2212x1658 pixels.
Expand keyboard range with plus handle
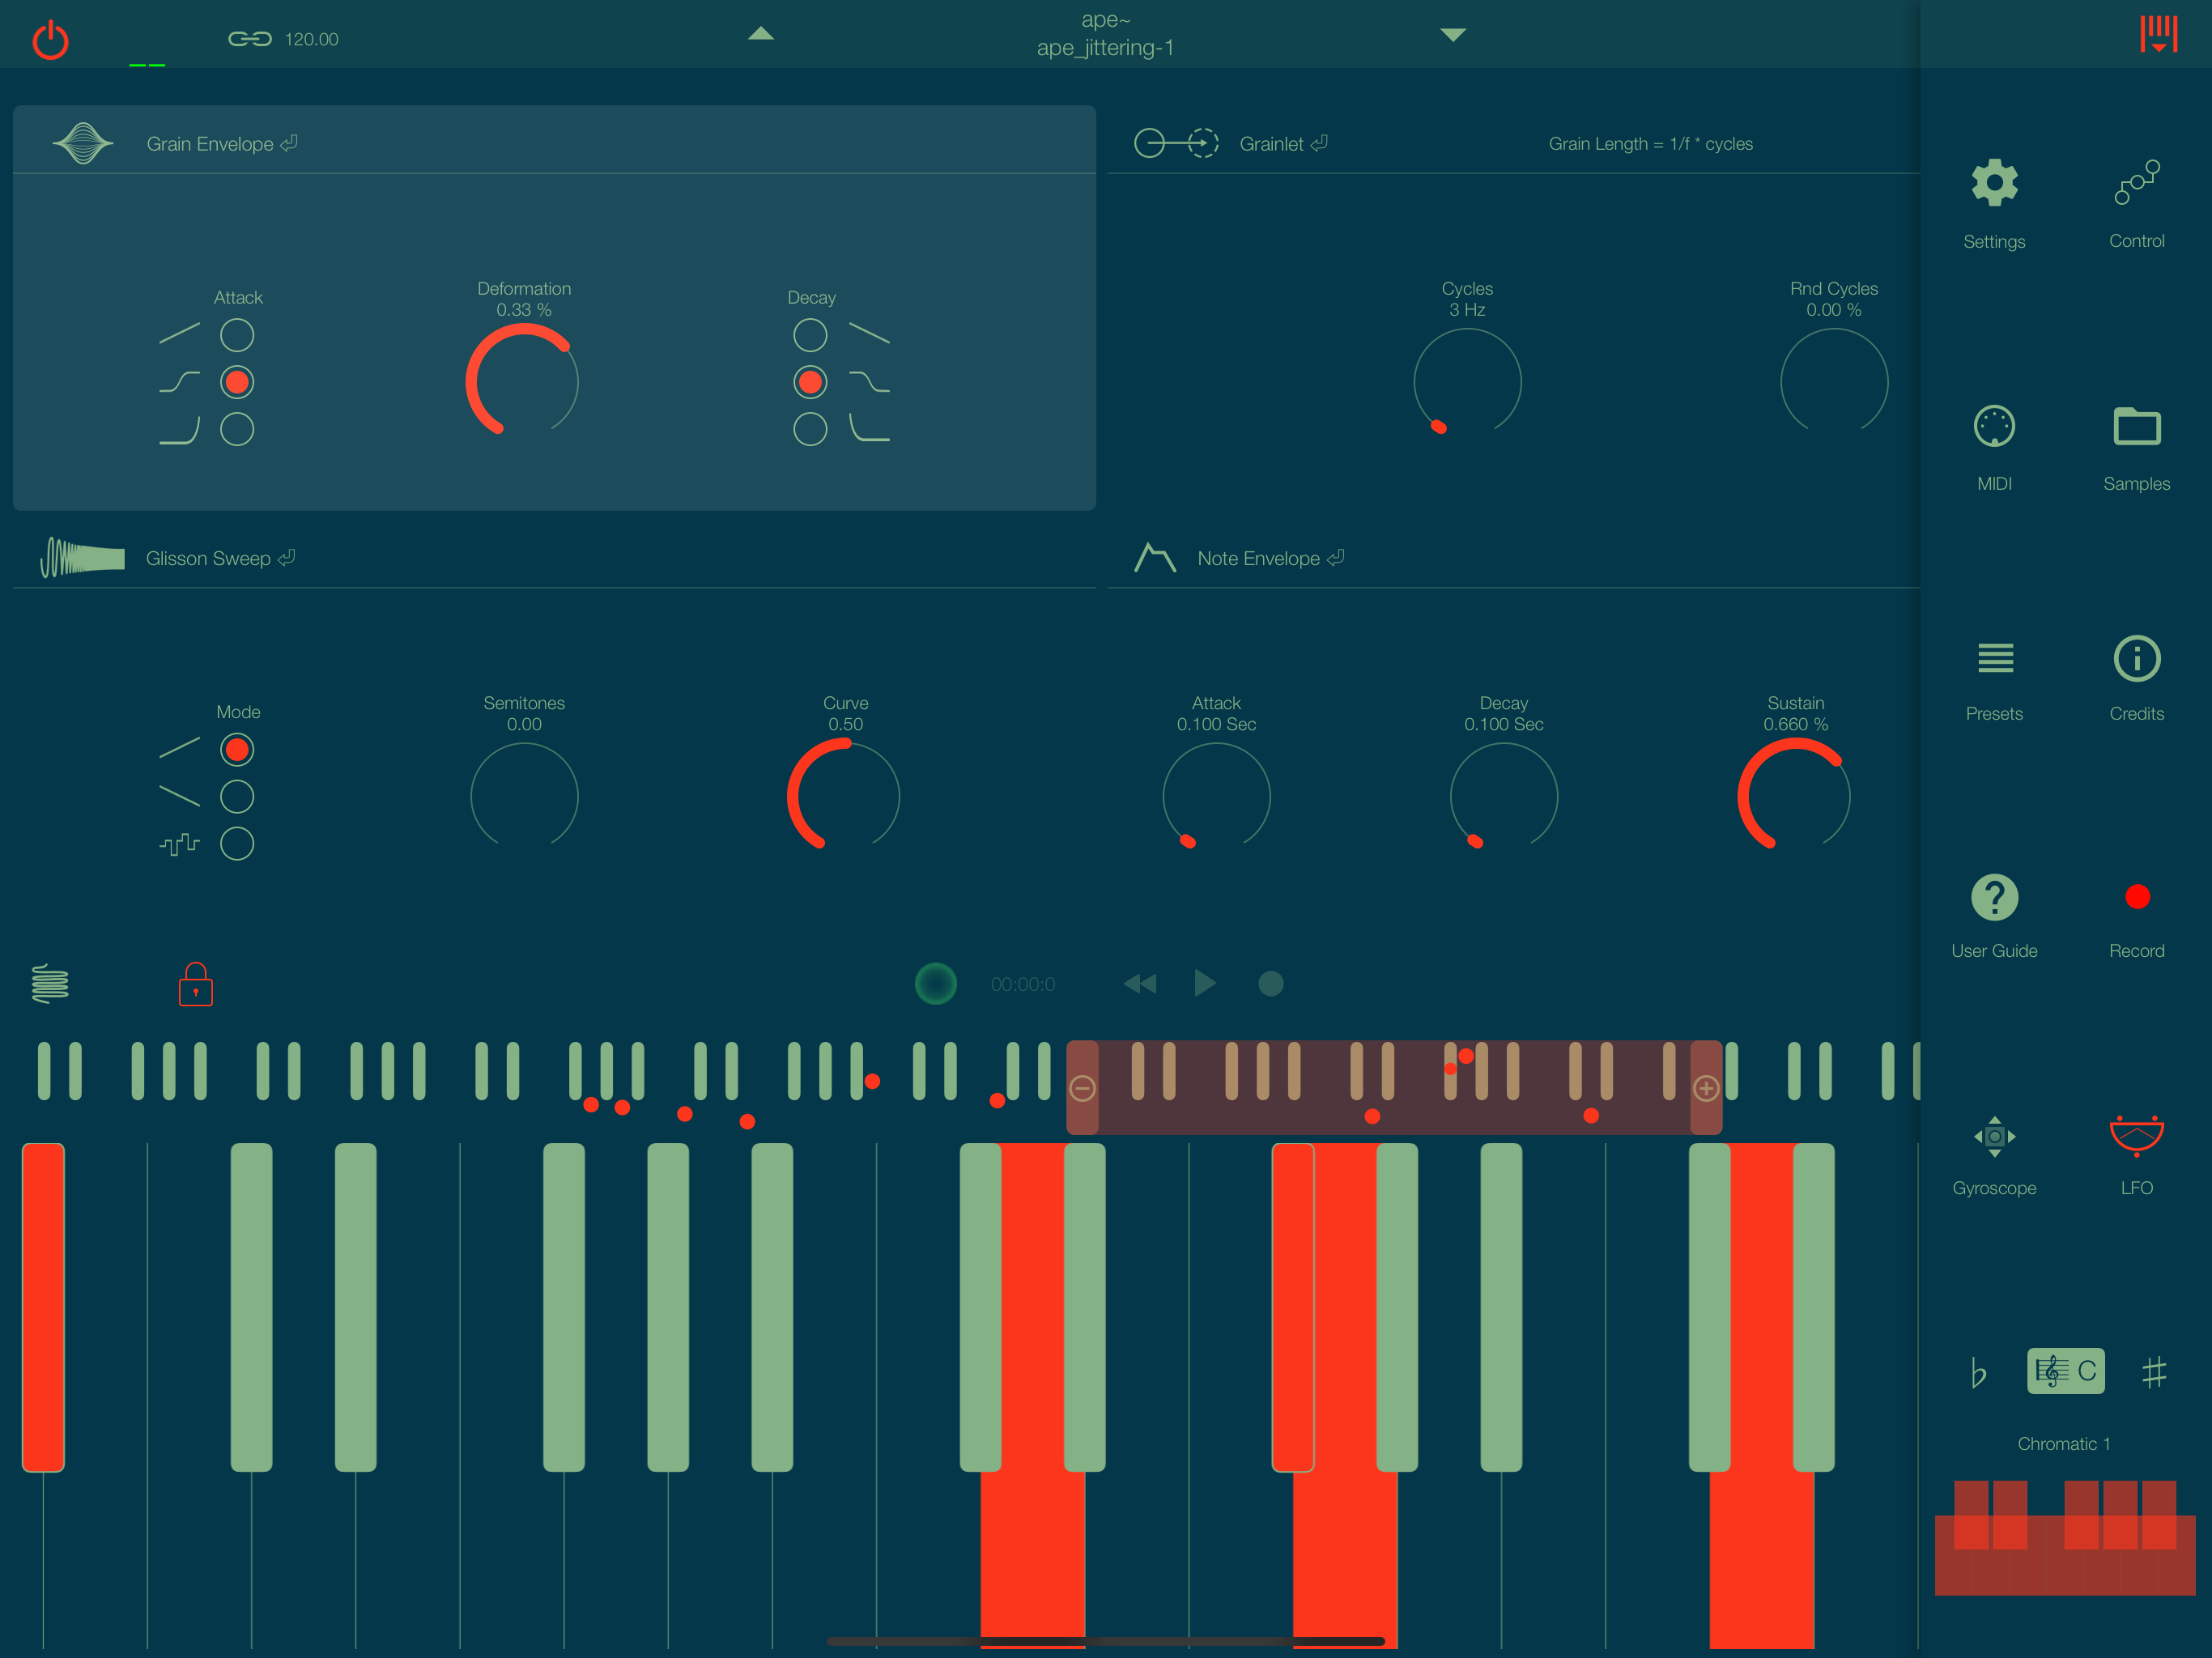(1706, 1087)
